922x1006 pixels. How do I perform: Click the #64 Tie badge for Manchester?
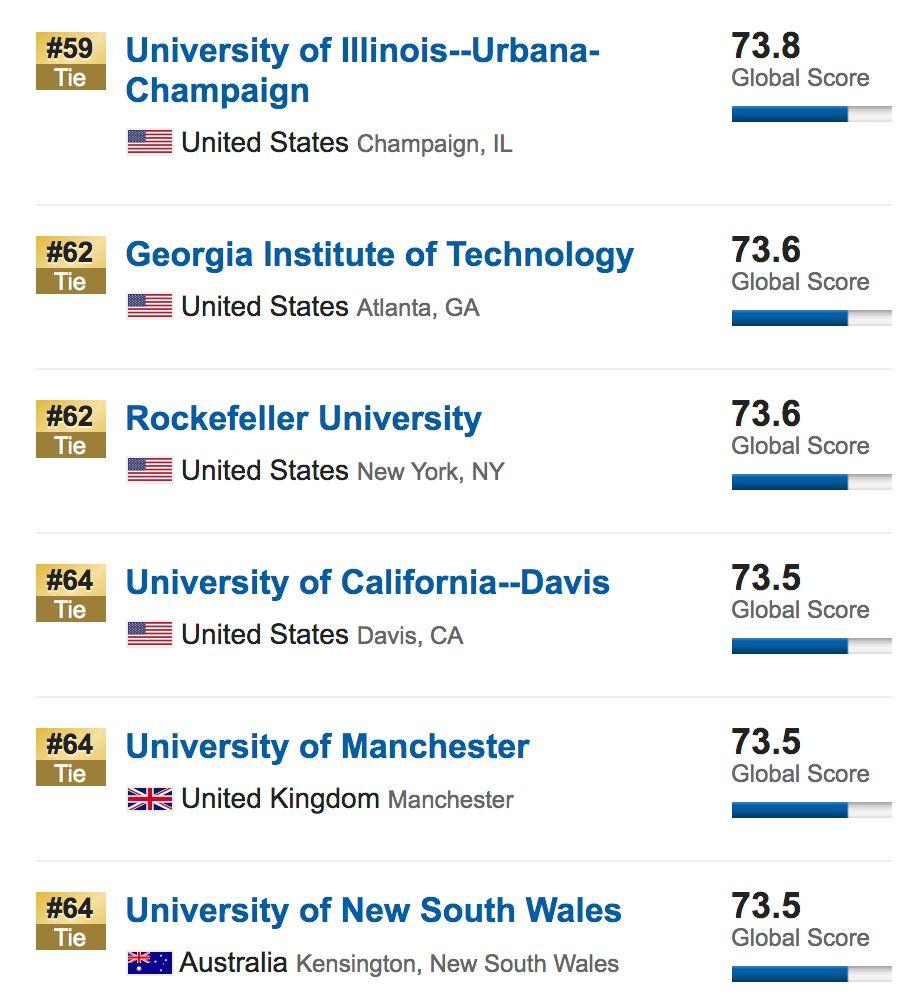click(x=70, y=758)
